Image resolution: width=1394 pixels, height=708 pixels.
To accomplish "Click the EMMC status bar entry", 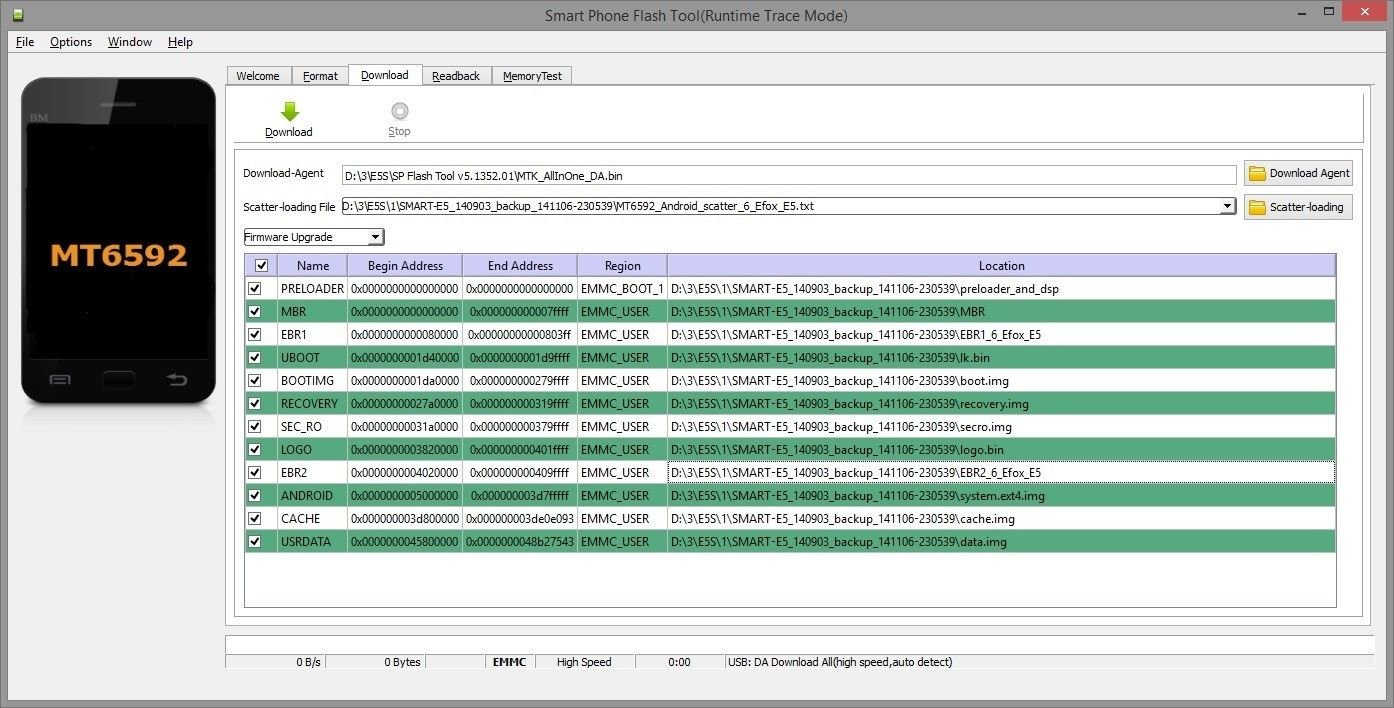I will click(510, 662).
